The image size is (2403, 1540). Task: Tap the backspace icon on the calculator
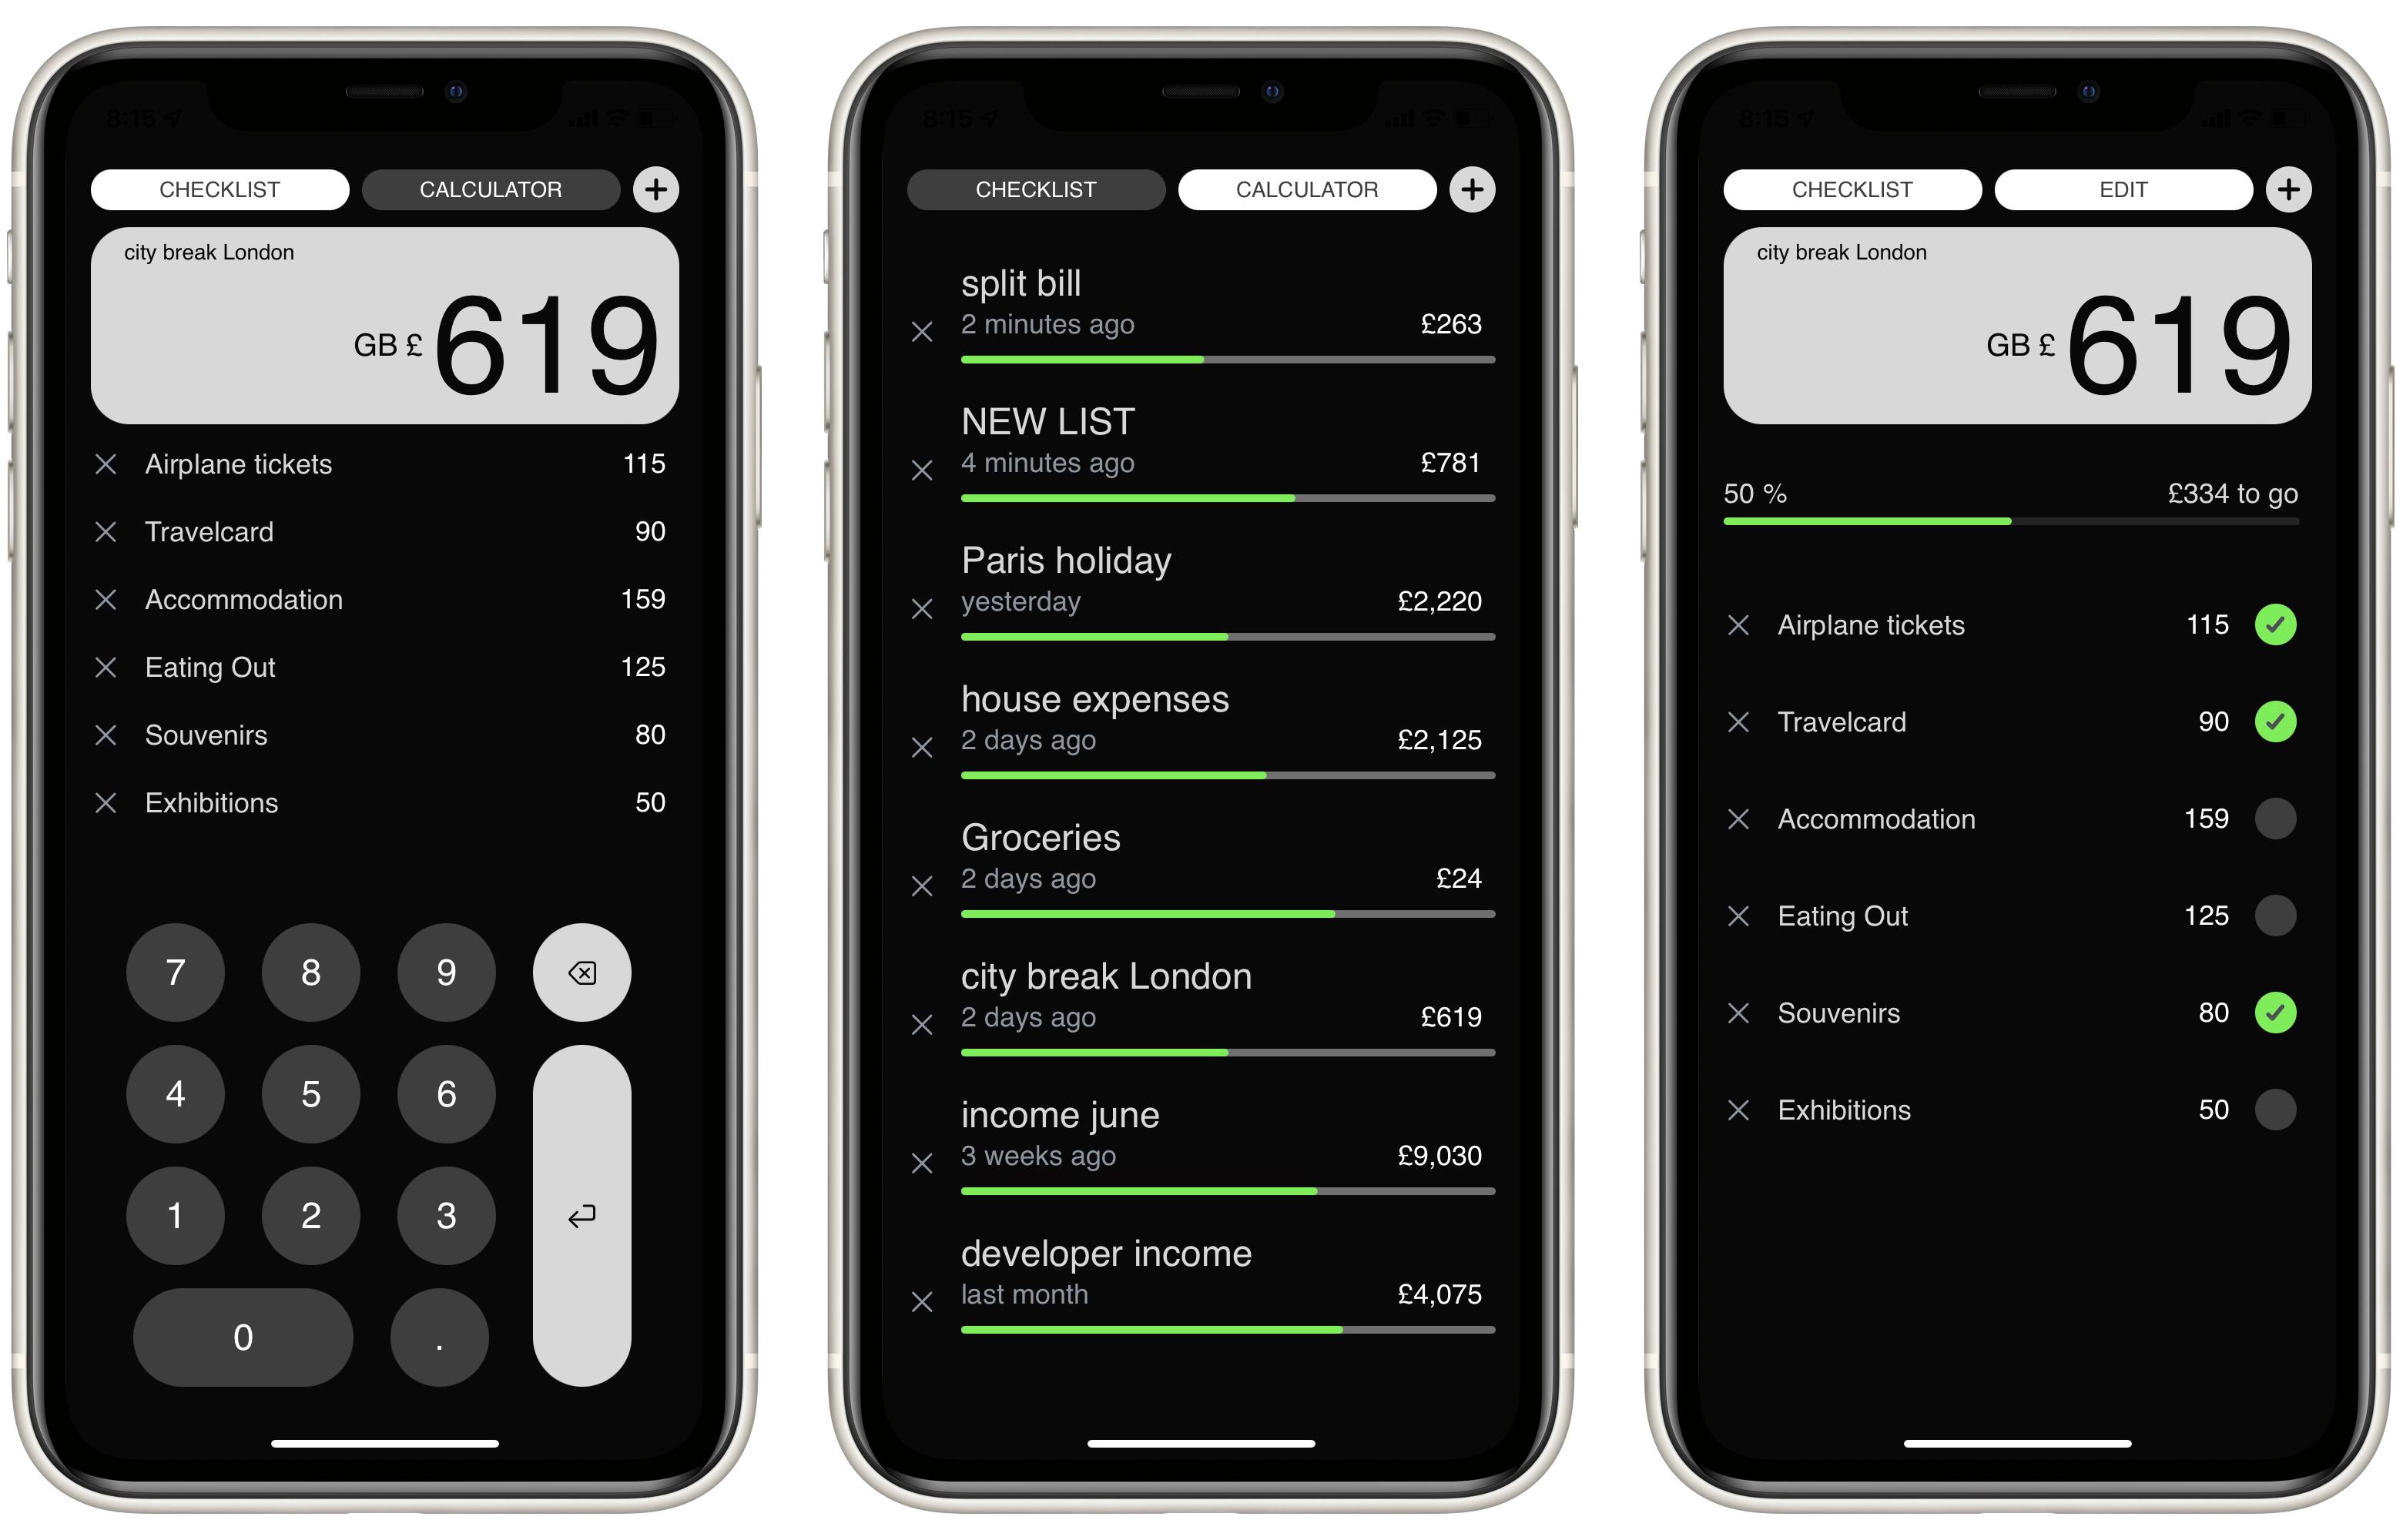(x=583, y=973)
